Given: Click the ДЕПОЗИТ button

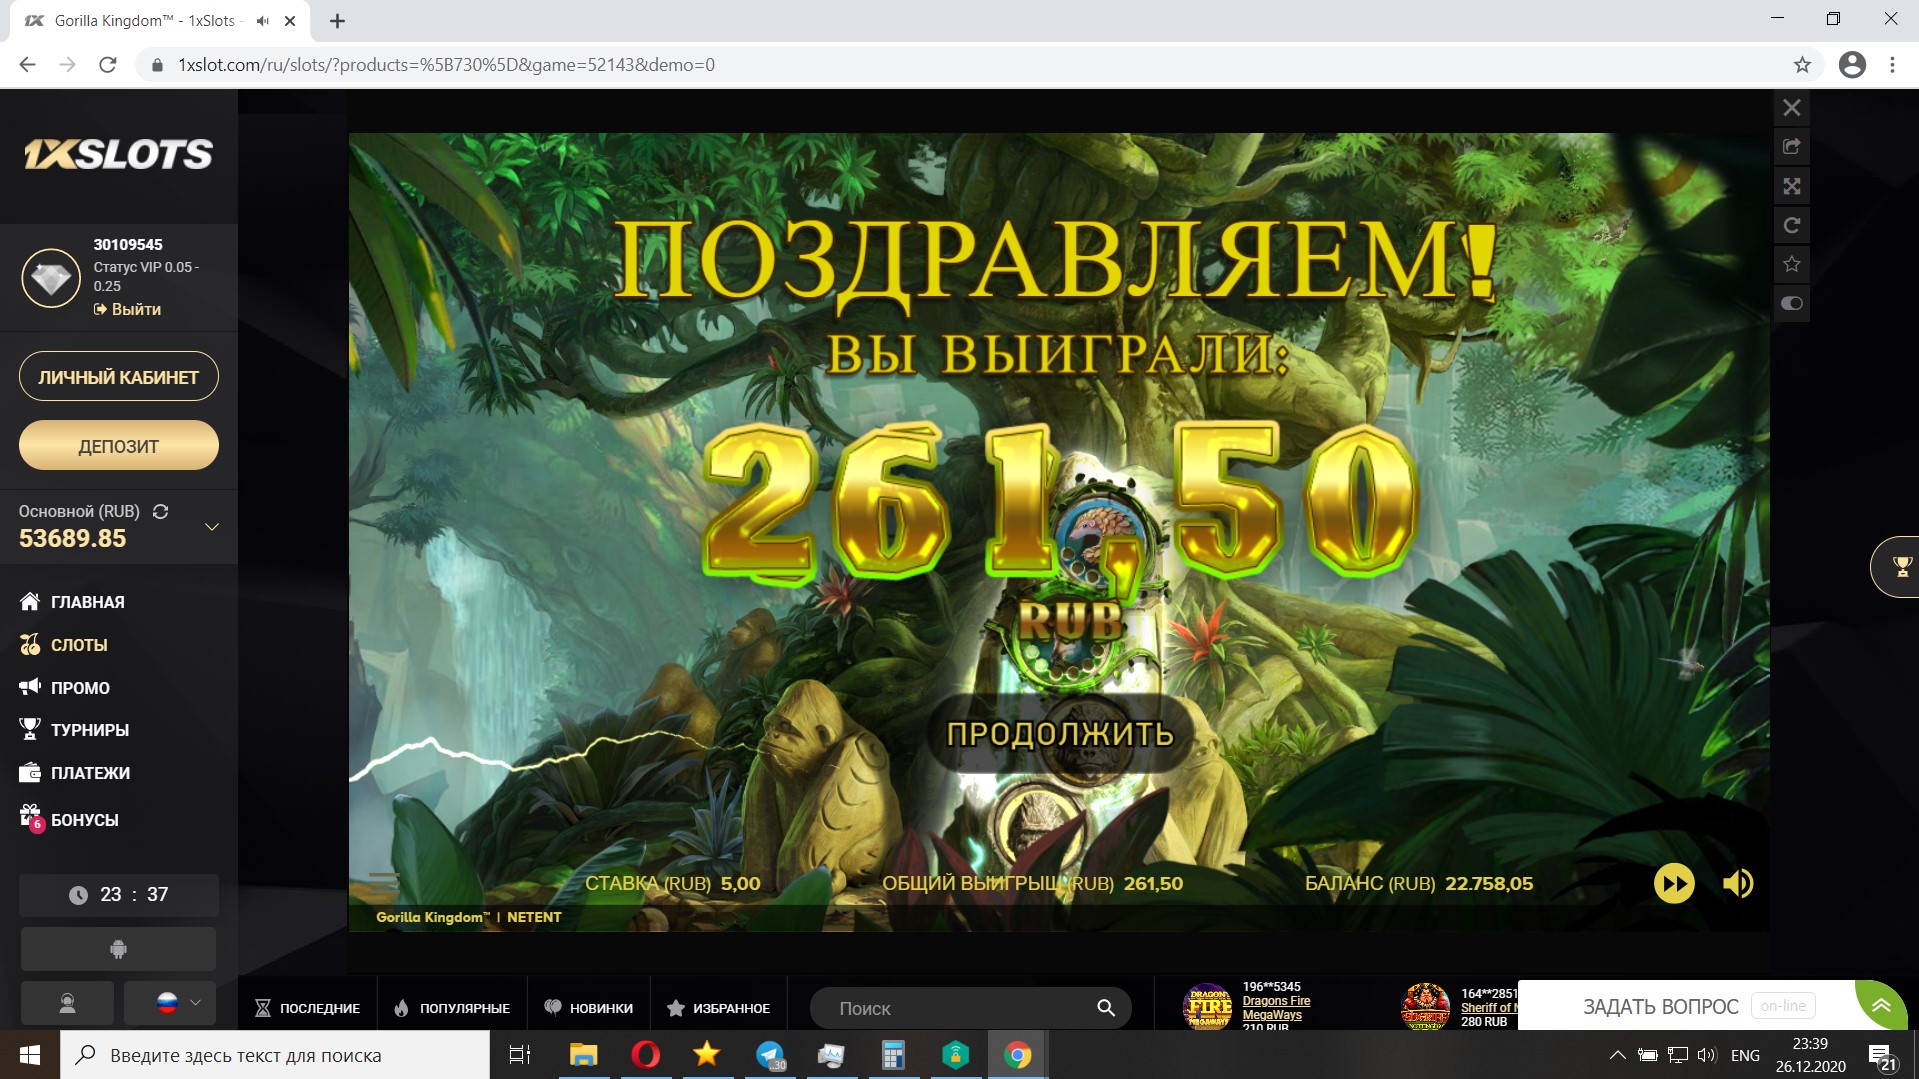Looking at the screenshot, I should tap(118, 446).
